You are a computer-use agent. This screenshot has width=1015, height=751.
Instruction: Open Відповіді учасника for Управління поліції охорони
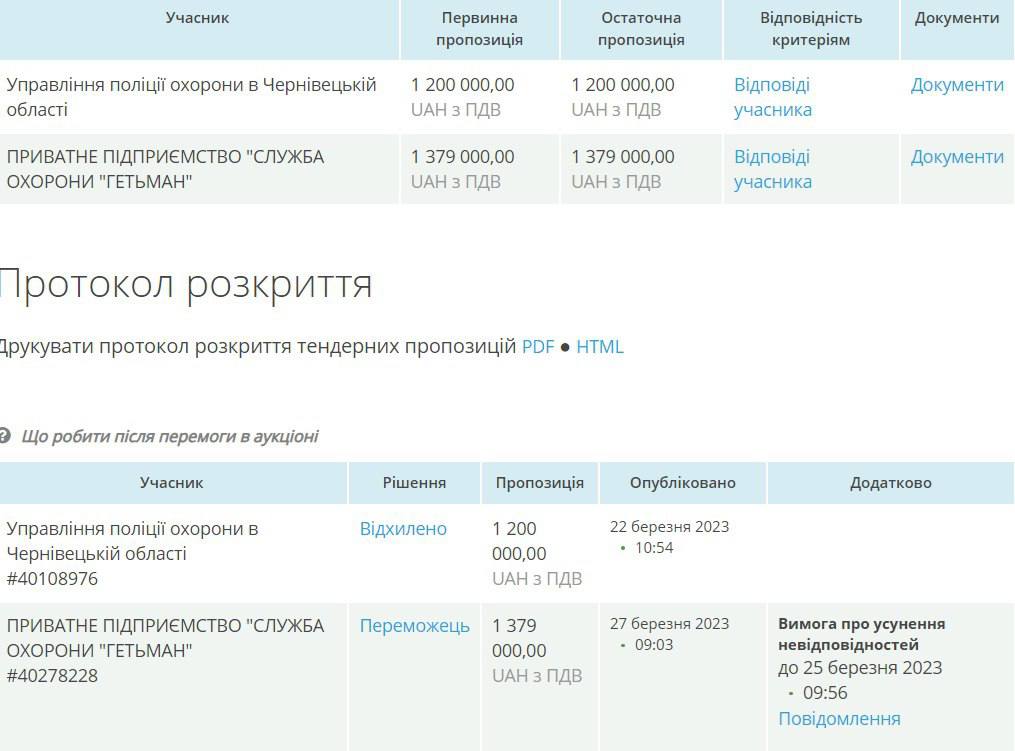point(772,97)
